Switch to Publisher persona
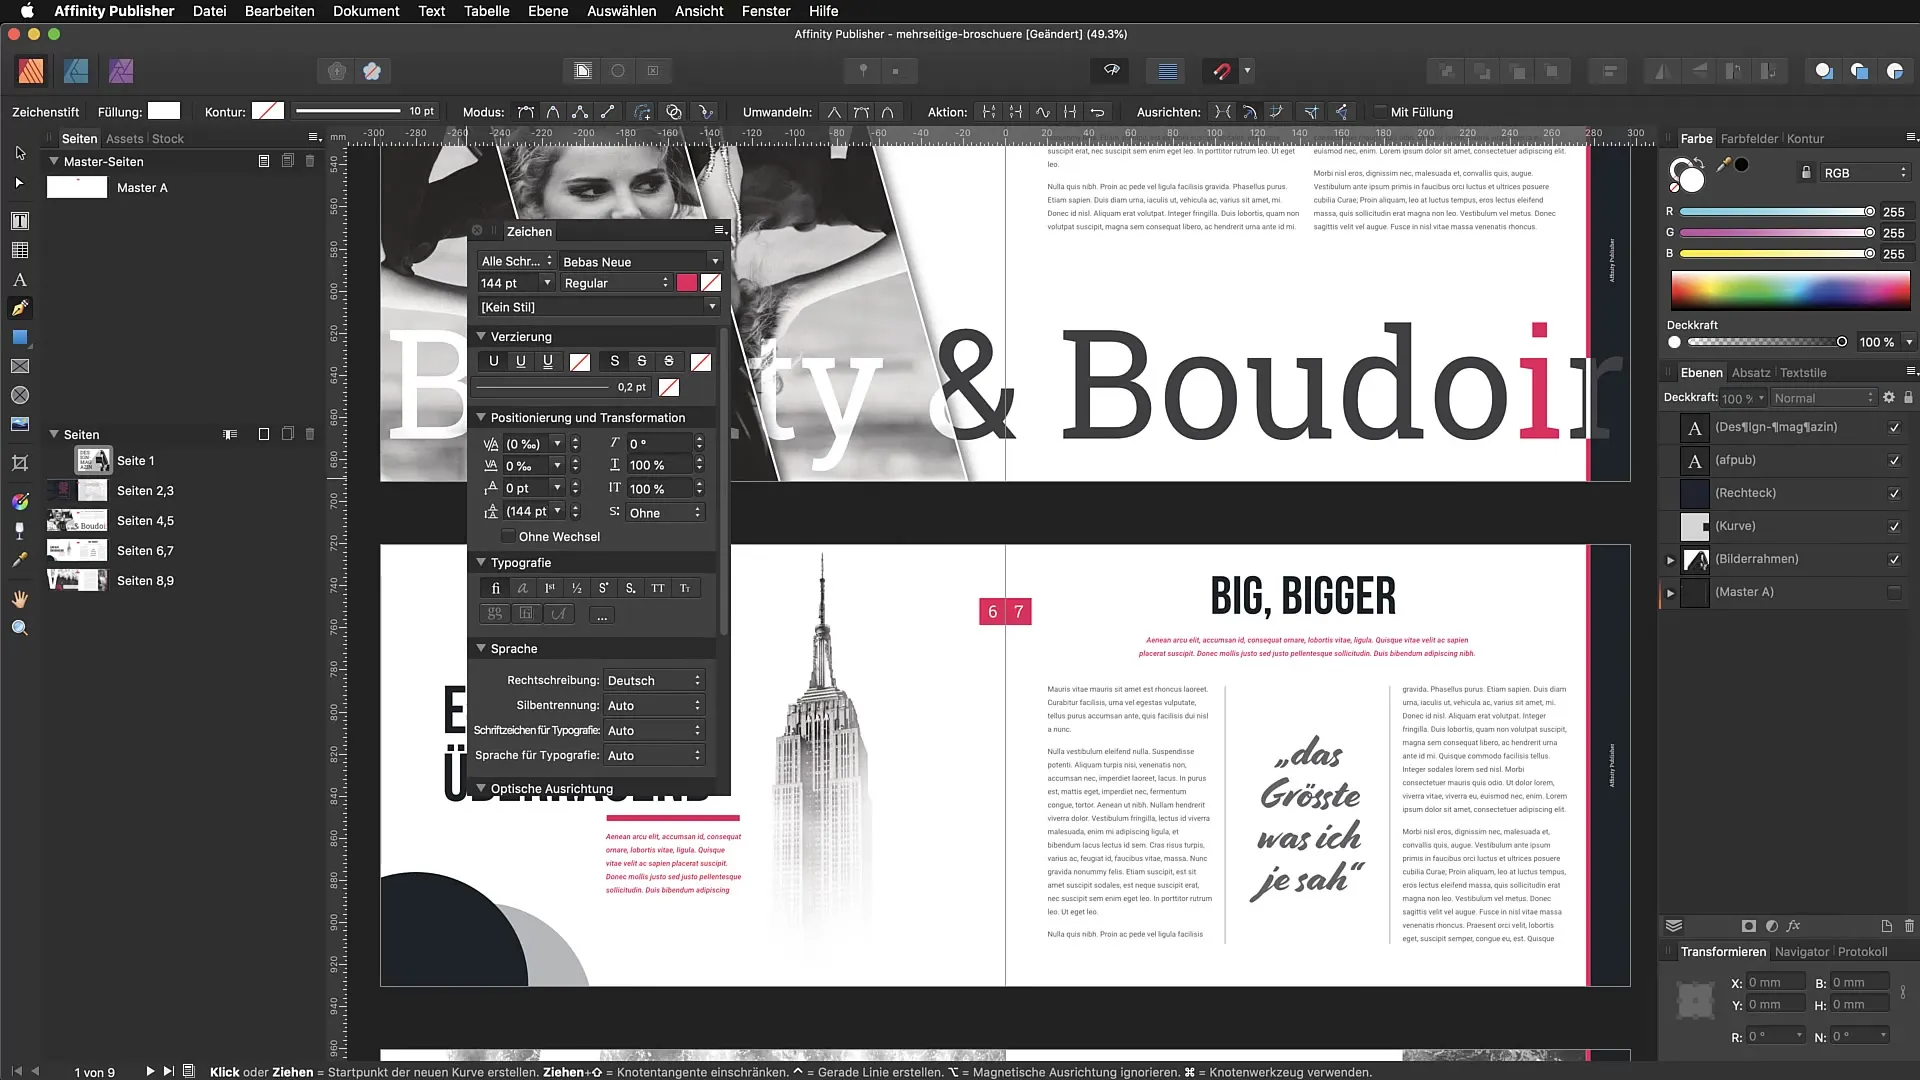Screen dimensions: 1920x1080 point(31,71)
